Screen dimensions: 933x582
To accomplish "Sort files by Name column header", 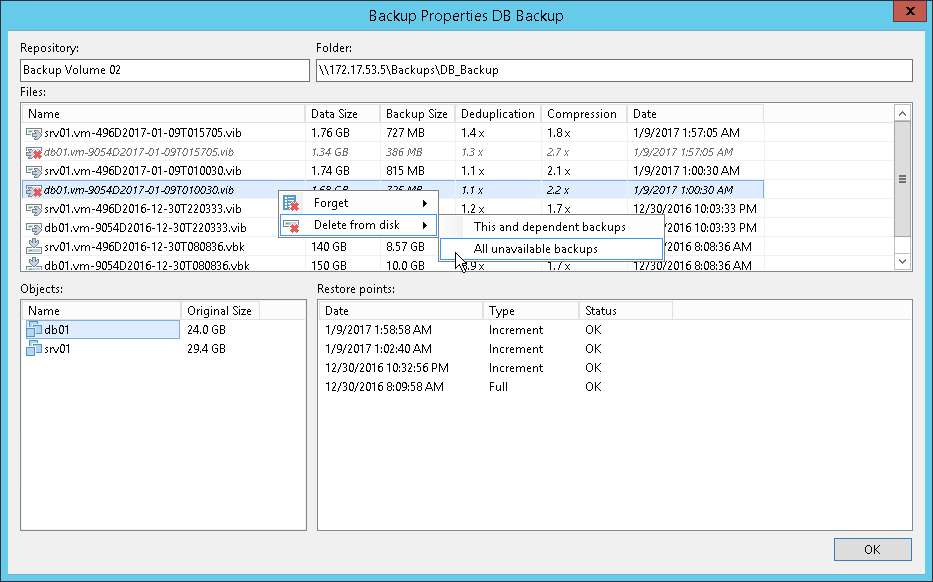I will click(x=164, y=114).
